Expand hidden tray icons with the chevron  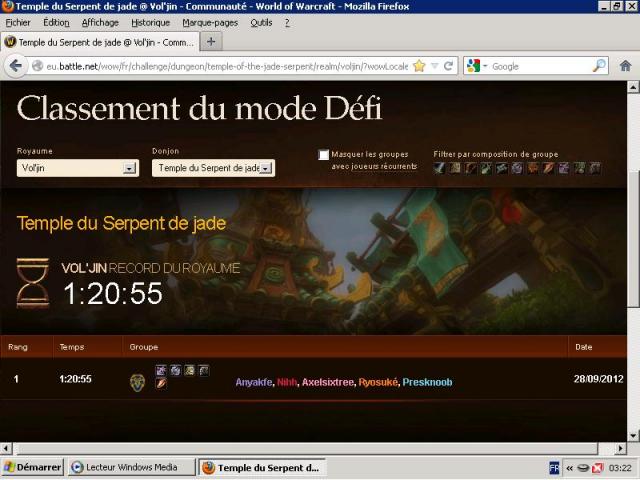(569, 468)
